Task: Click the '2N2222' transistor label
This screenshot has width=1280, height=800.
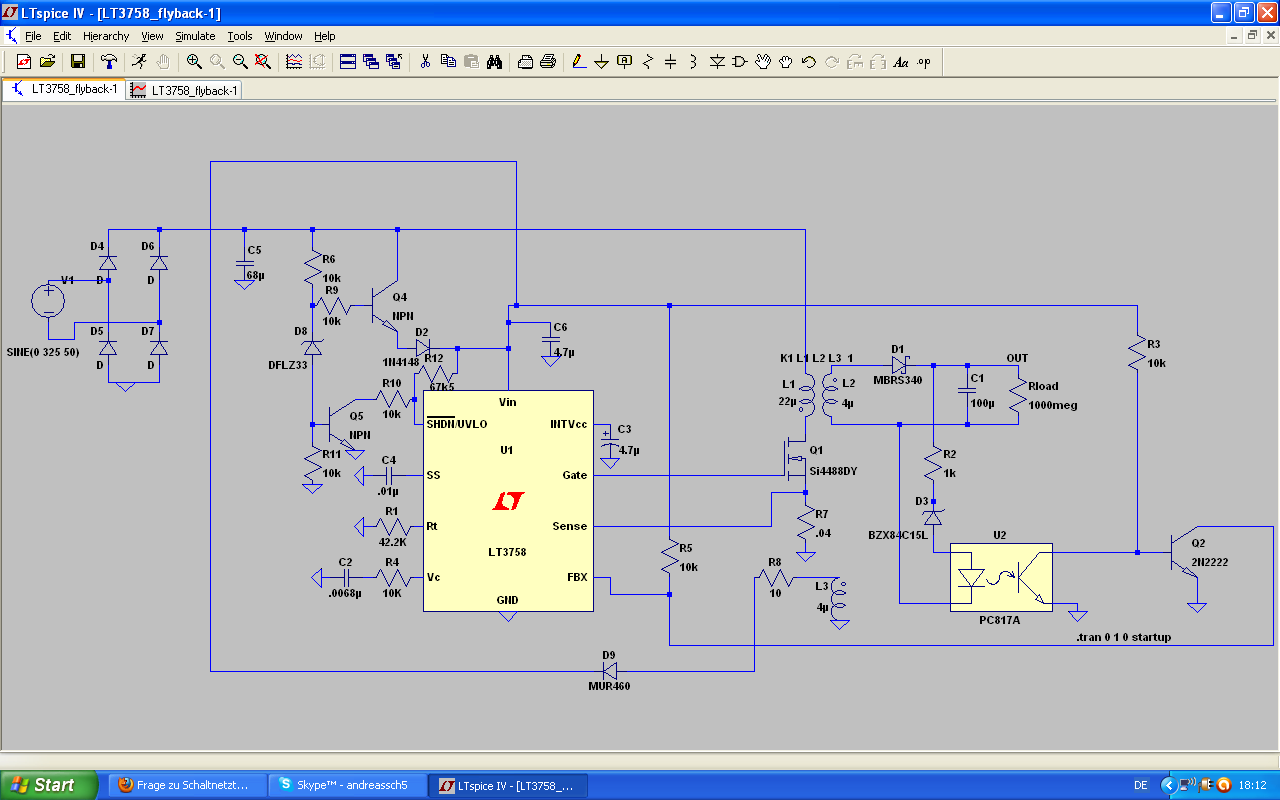Action: [1209, 562]
